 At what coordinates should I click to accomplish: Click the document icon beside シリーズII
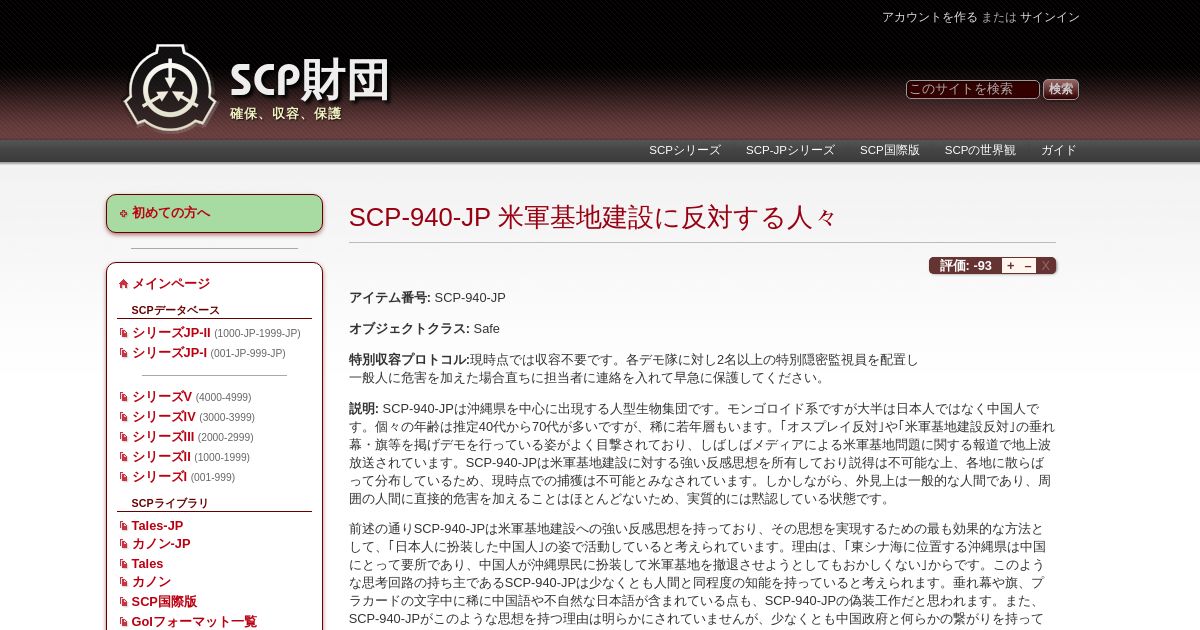point(123,457)
